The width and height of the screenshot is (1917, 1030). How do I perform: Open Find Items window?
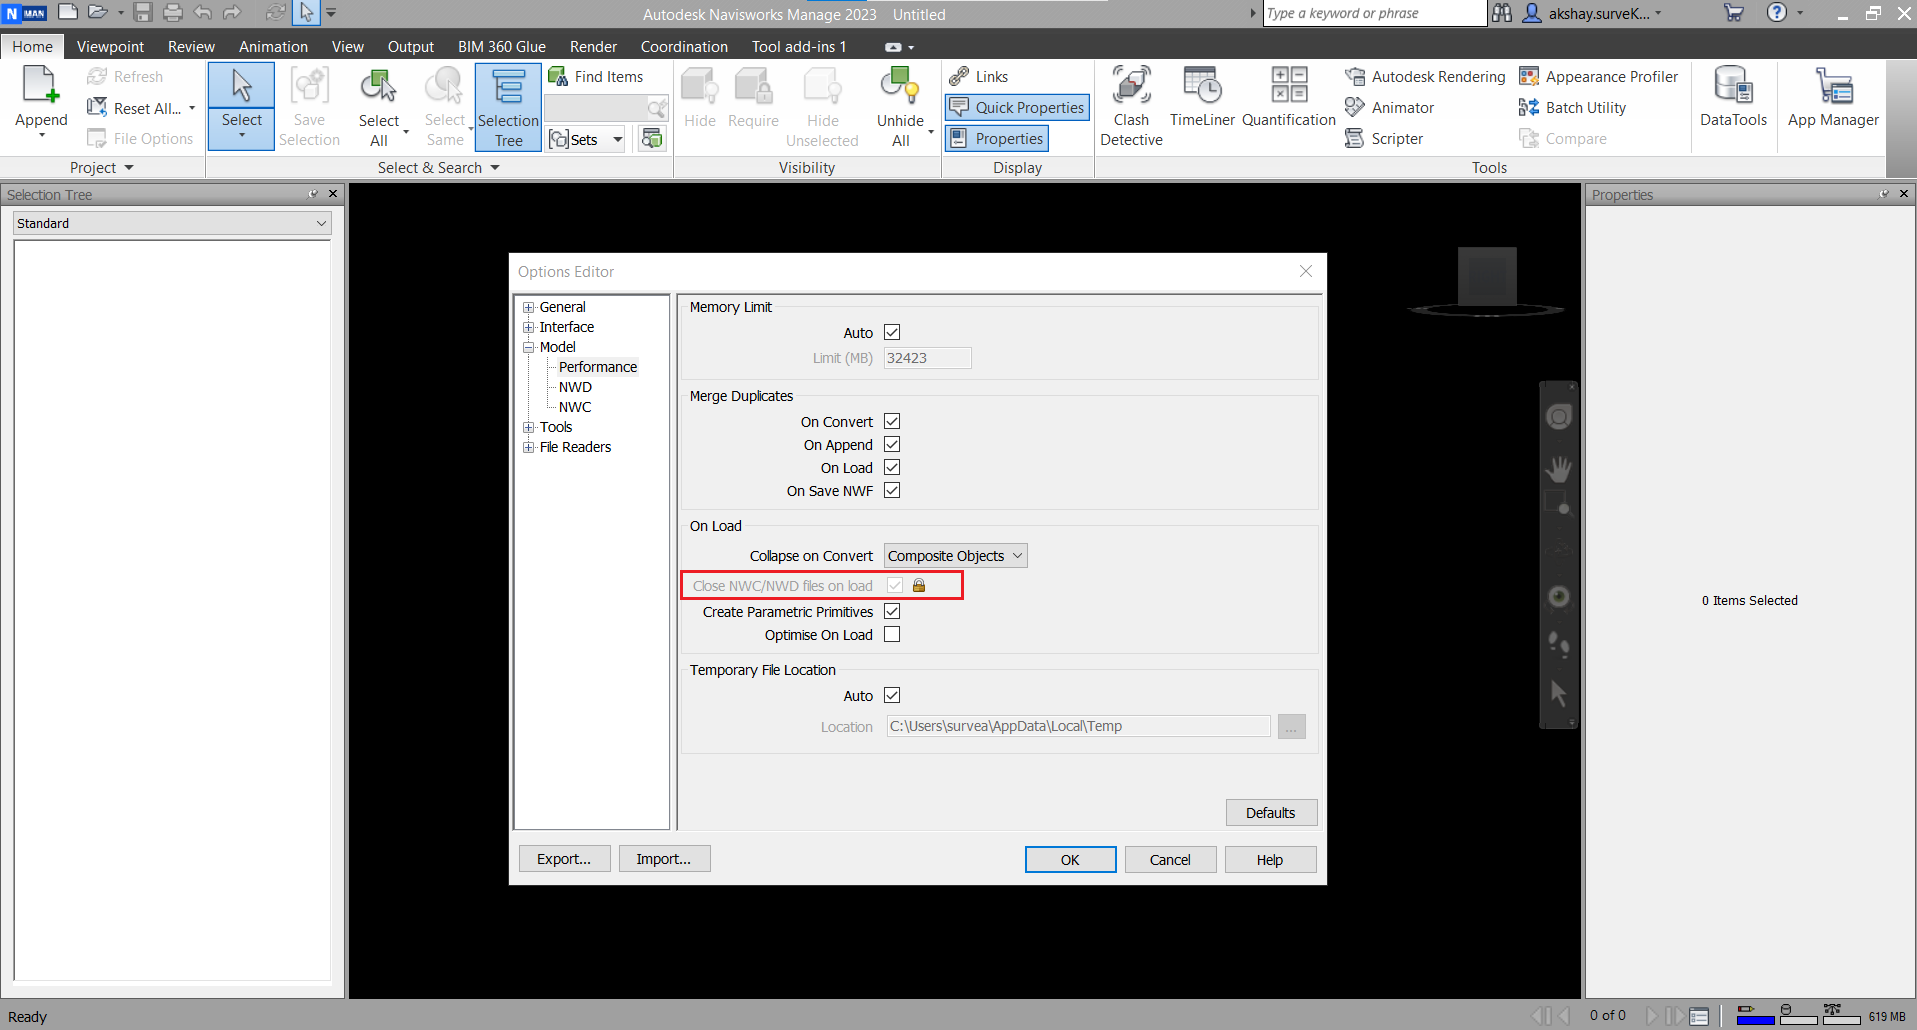point(595,76)
